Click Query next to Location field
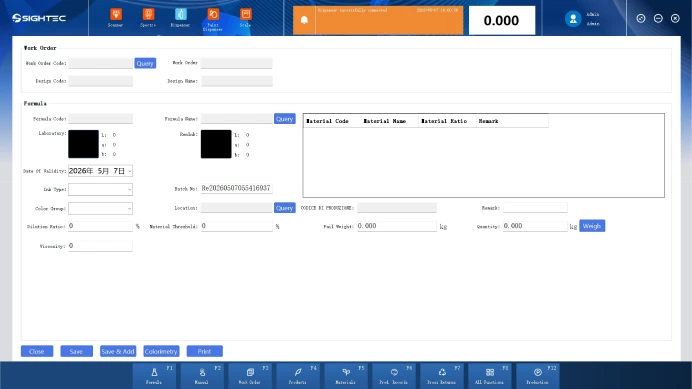The width and height of the screenshot is (692, 389). click(285, 208)
